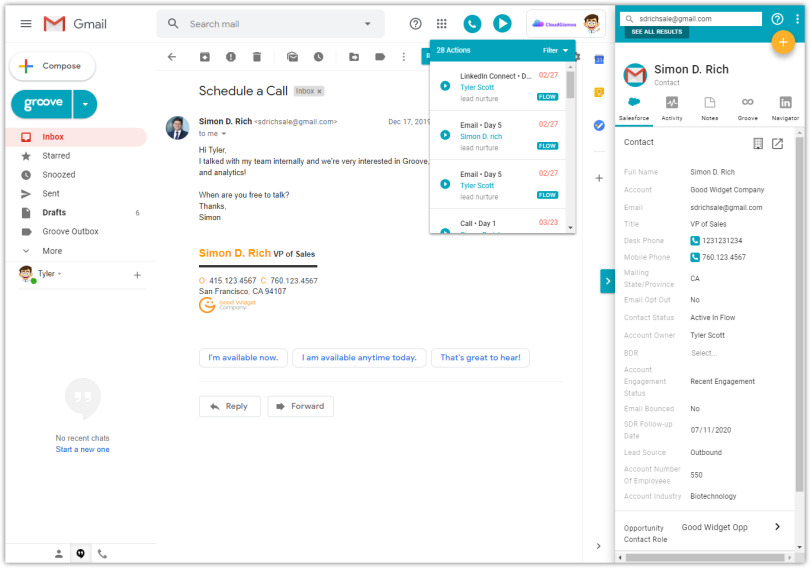810x568 pixels.
Task: Open Gmail support help icon
Action: (415, 24)
